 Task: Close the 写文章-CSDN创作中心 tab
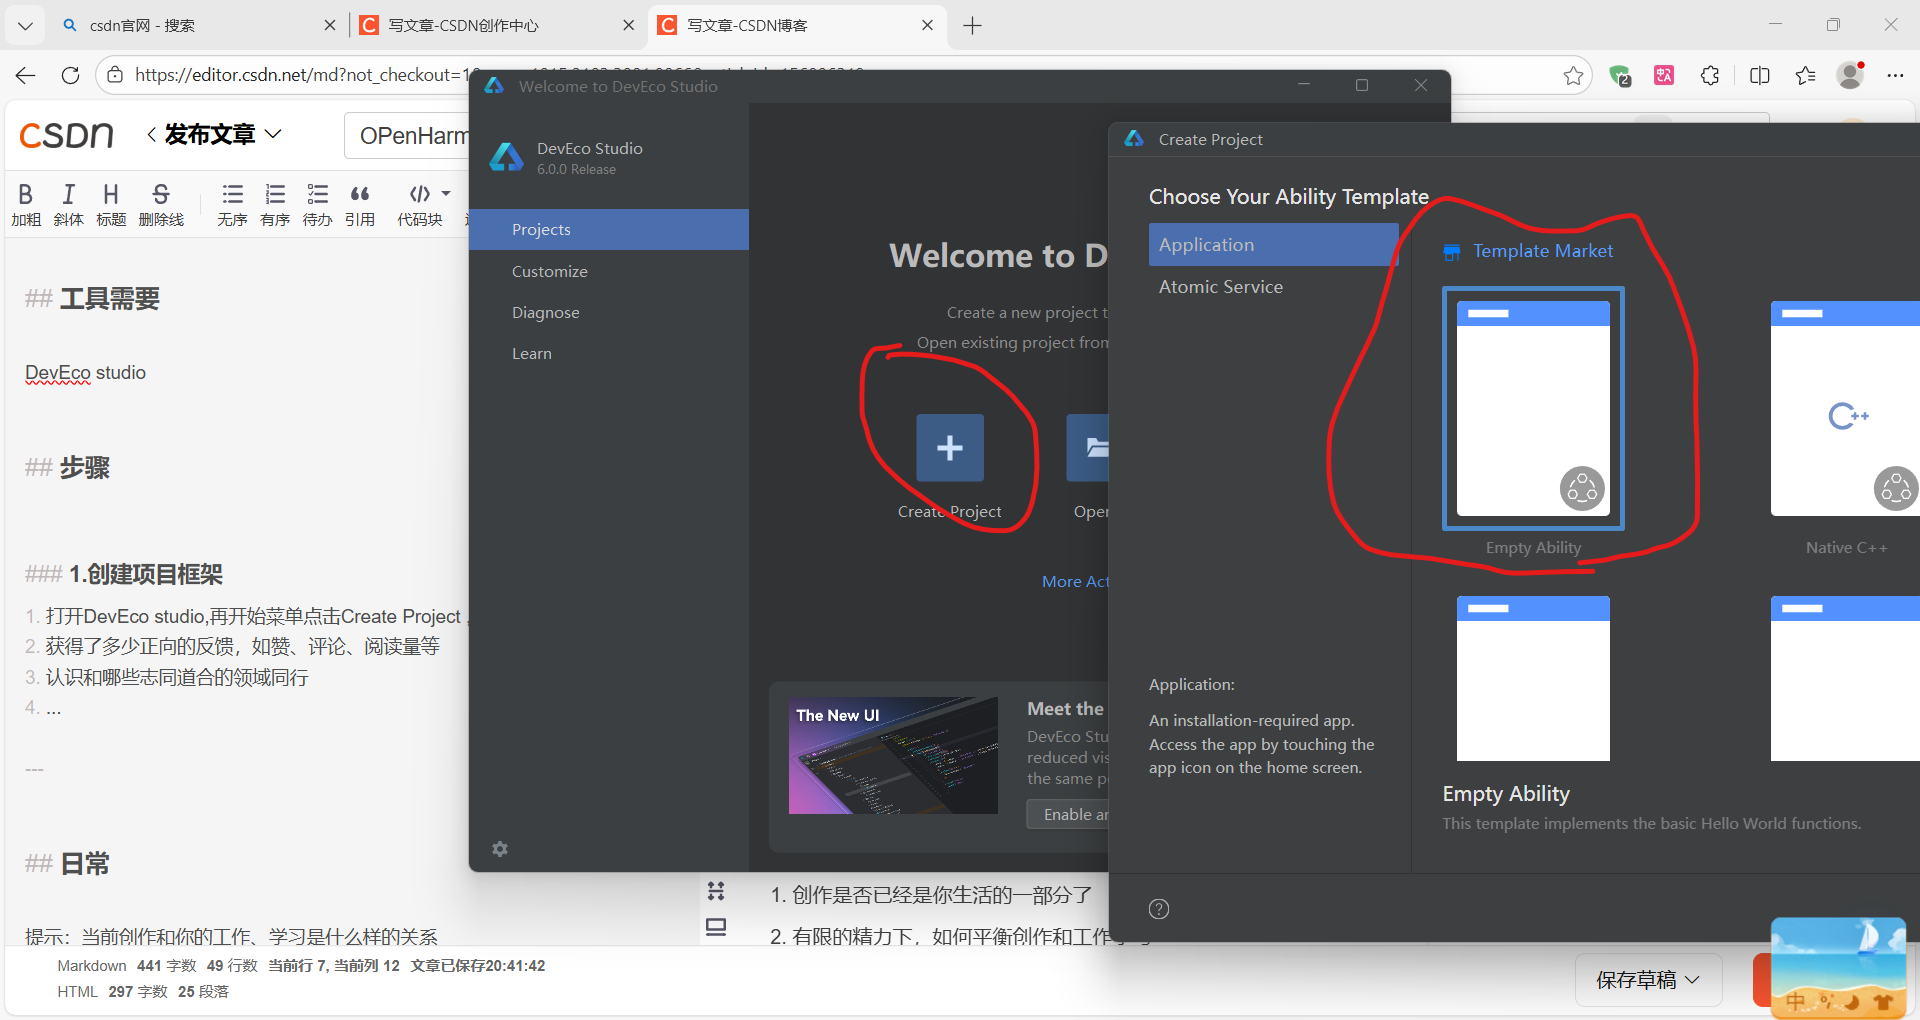[x=628, y=25]
